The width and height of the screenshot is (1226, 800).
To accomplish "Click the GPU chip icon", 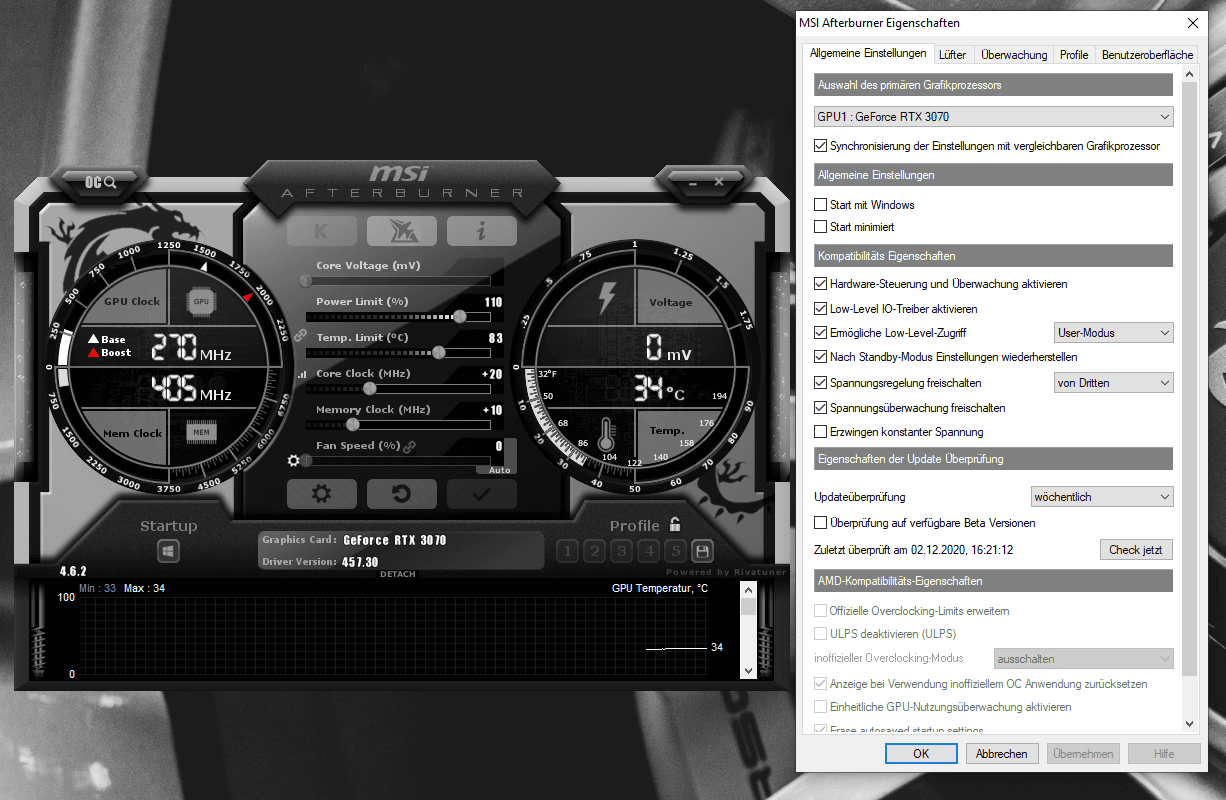I will pos(201,300).
